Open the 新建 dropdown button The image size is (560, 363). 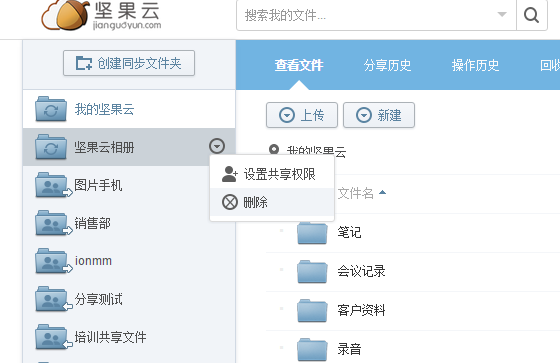pyautogui.click(x=379, y=115)
